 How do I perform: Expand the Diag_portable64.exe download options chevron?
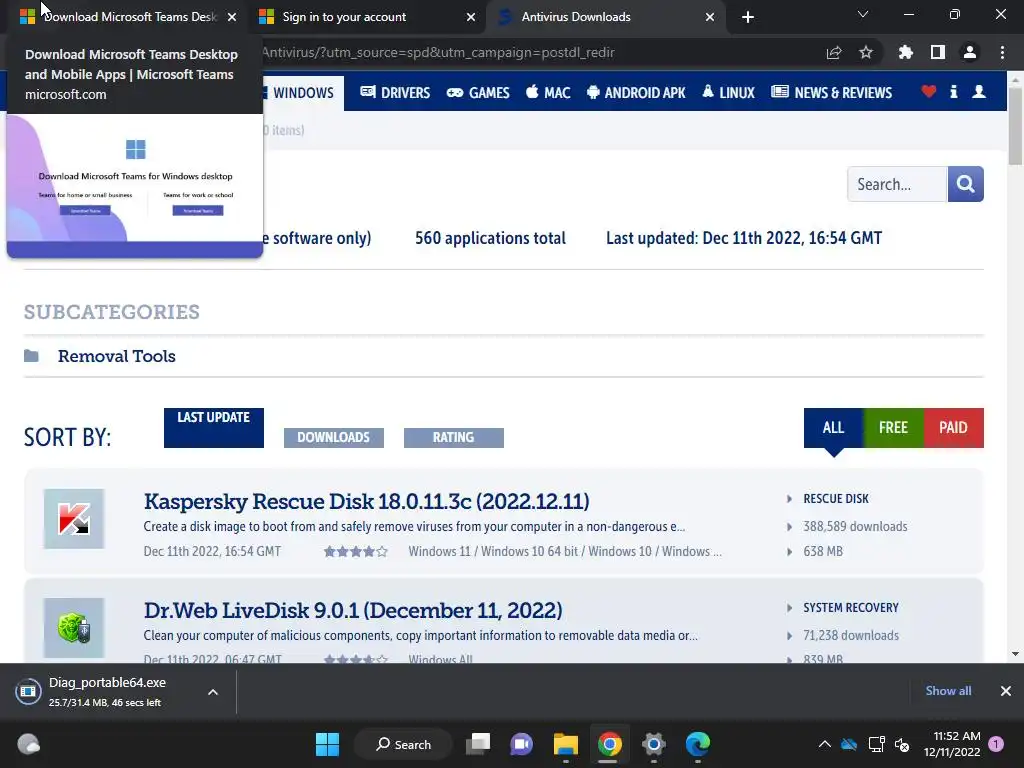[213, 692]
